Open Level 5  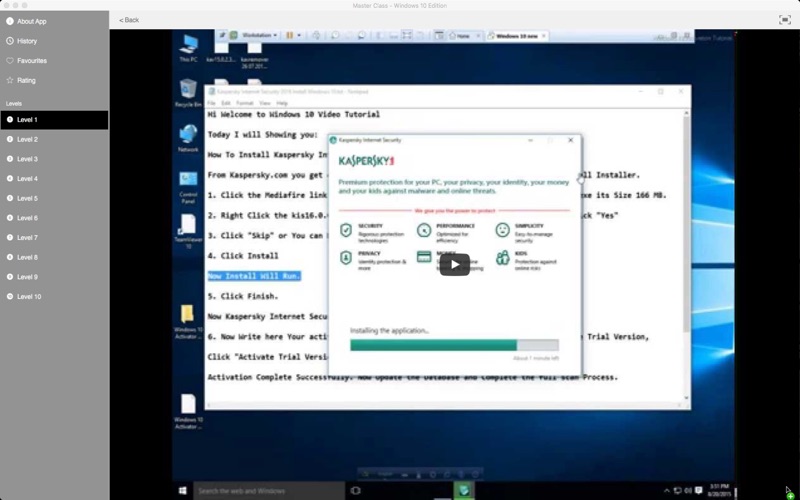coord(54,198)
